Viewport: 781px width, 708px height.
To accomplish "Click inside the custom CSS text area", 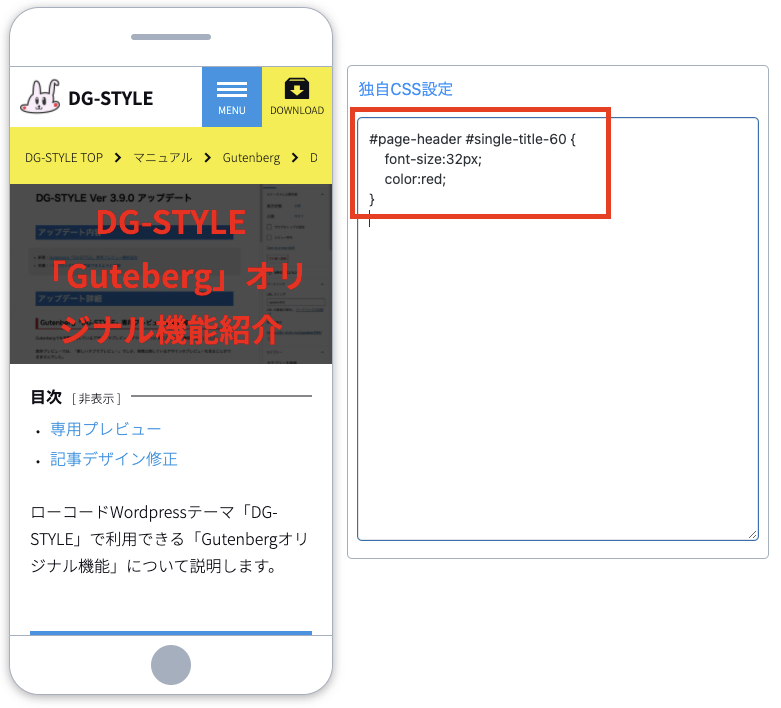I will 557,380.
